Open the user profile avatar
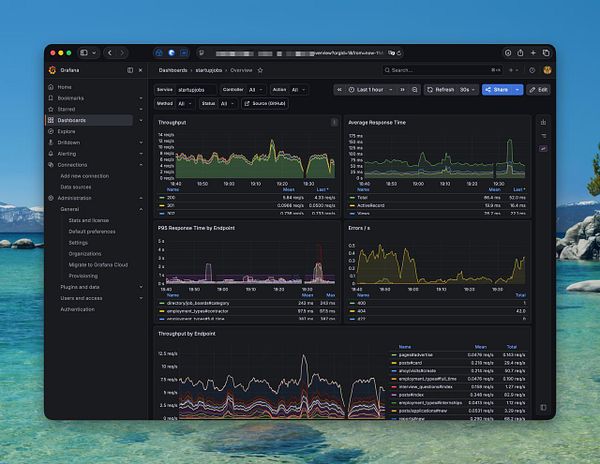600x464 pixels. (x=547, y=70)
